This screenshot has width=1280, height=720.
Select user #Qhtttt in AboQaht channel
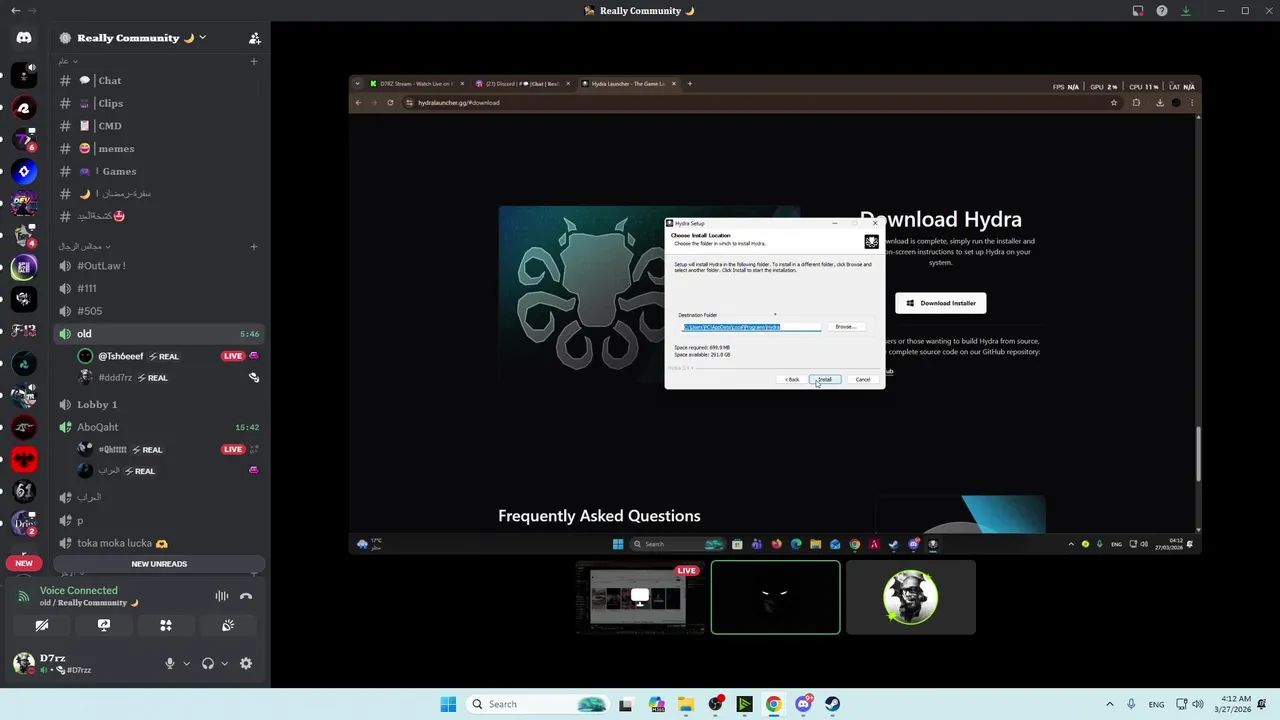[168, 449]
